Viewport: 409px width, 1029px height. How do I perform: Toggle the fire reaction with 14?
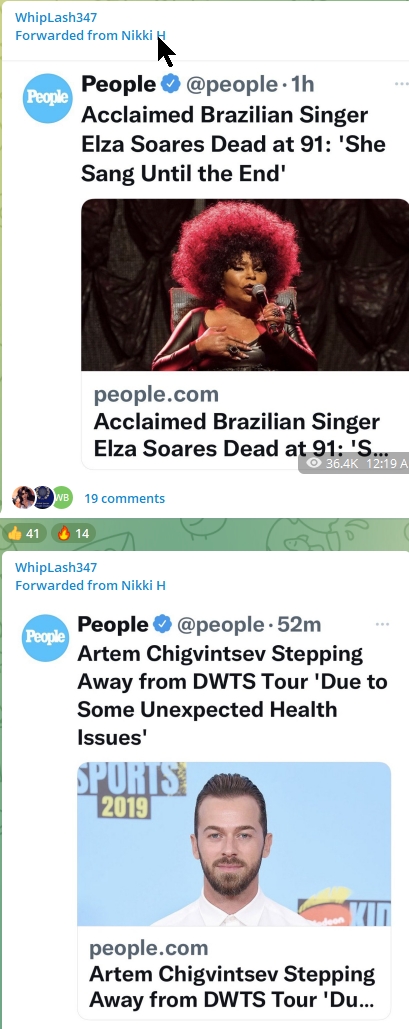tap(73, 534)
